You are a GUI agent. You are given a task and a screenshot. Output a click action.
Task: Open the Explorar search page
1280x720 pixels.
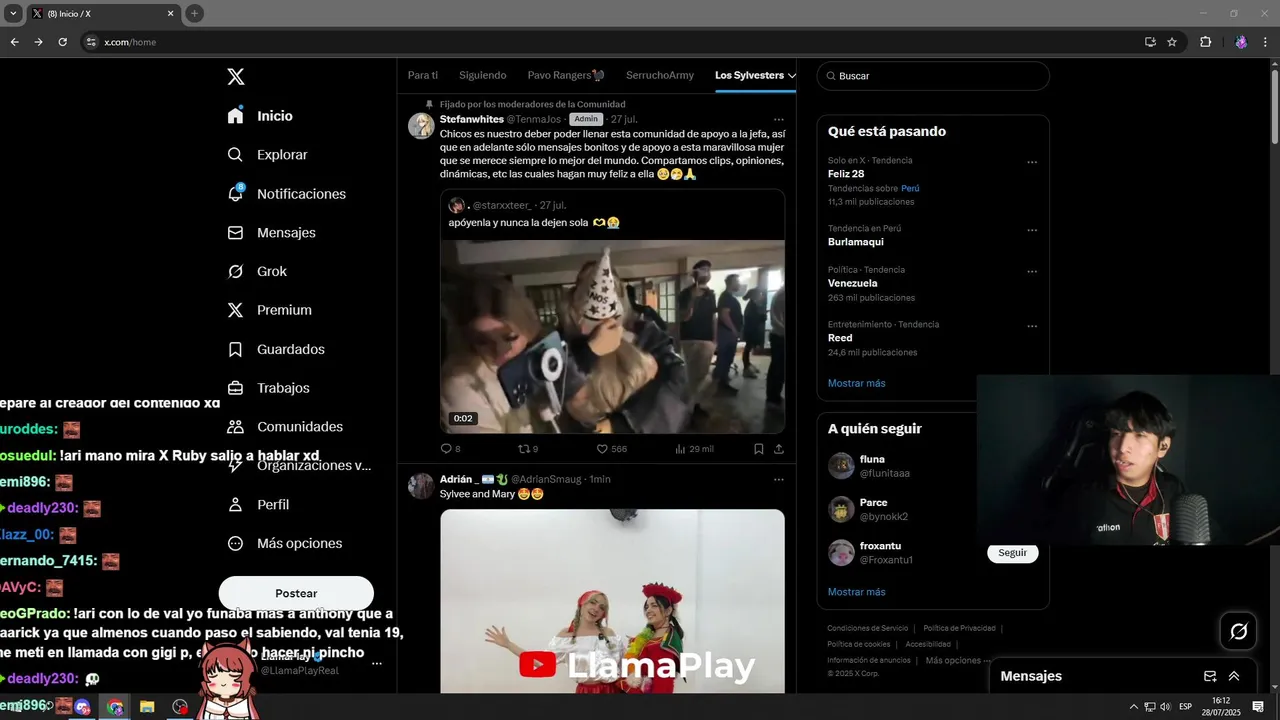(267, 155)
